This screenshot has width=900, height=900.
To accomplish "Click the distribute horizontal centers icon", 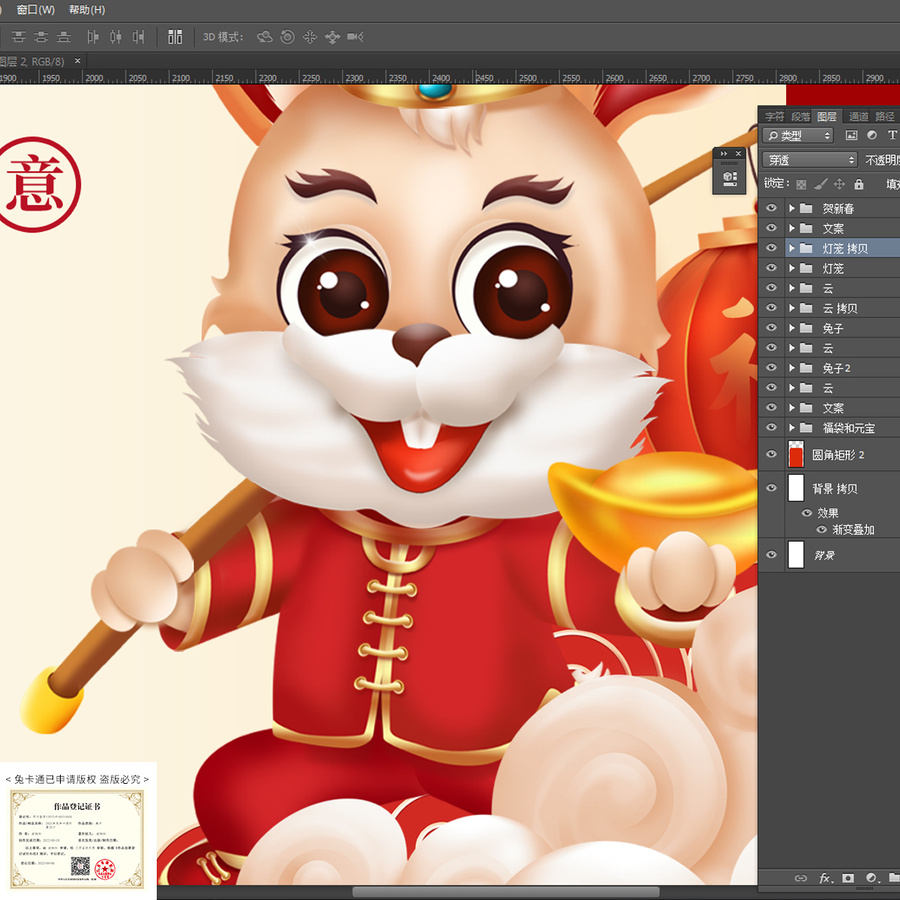I will tap(115, 37).
